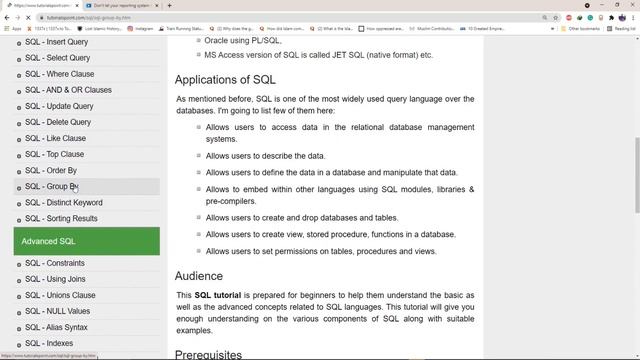The height and width of the screenshot is (360, 640).
Task: Open the Extensions puzzle piece menu
Action: 611,18
